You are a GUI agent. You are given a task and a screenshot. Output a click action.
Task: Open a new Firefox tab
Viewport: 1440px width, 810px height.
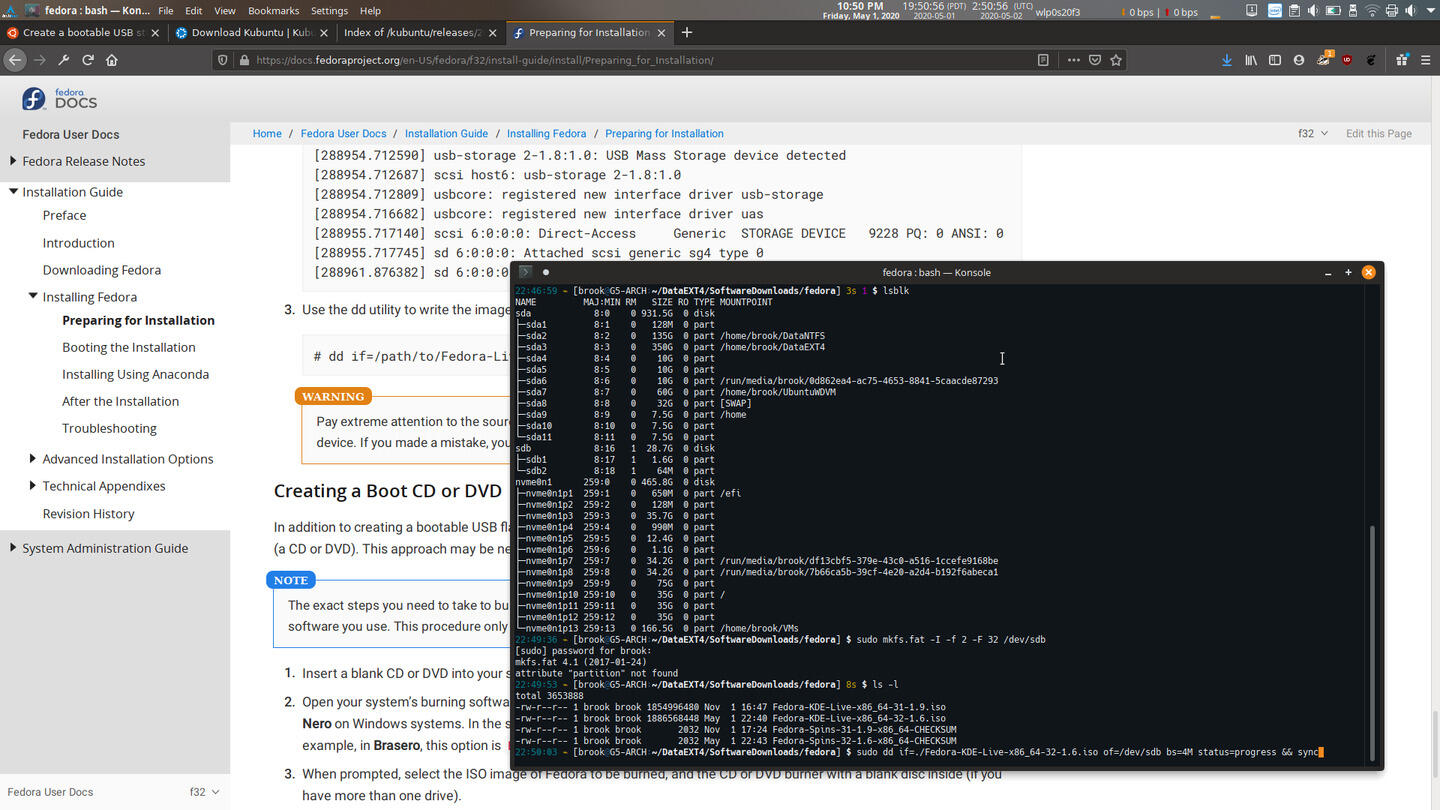pos(686,32)
